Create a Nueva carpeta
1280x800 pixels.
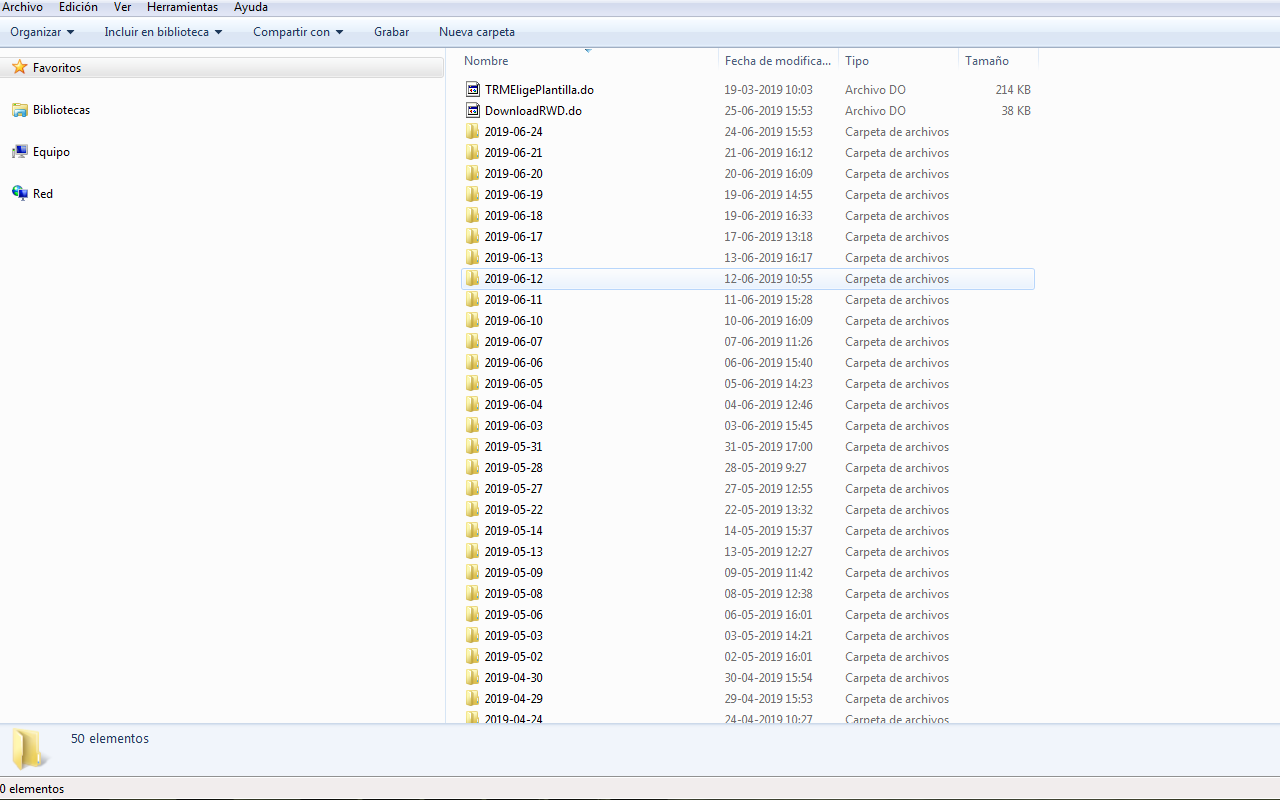click(477, 32)
